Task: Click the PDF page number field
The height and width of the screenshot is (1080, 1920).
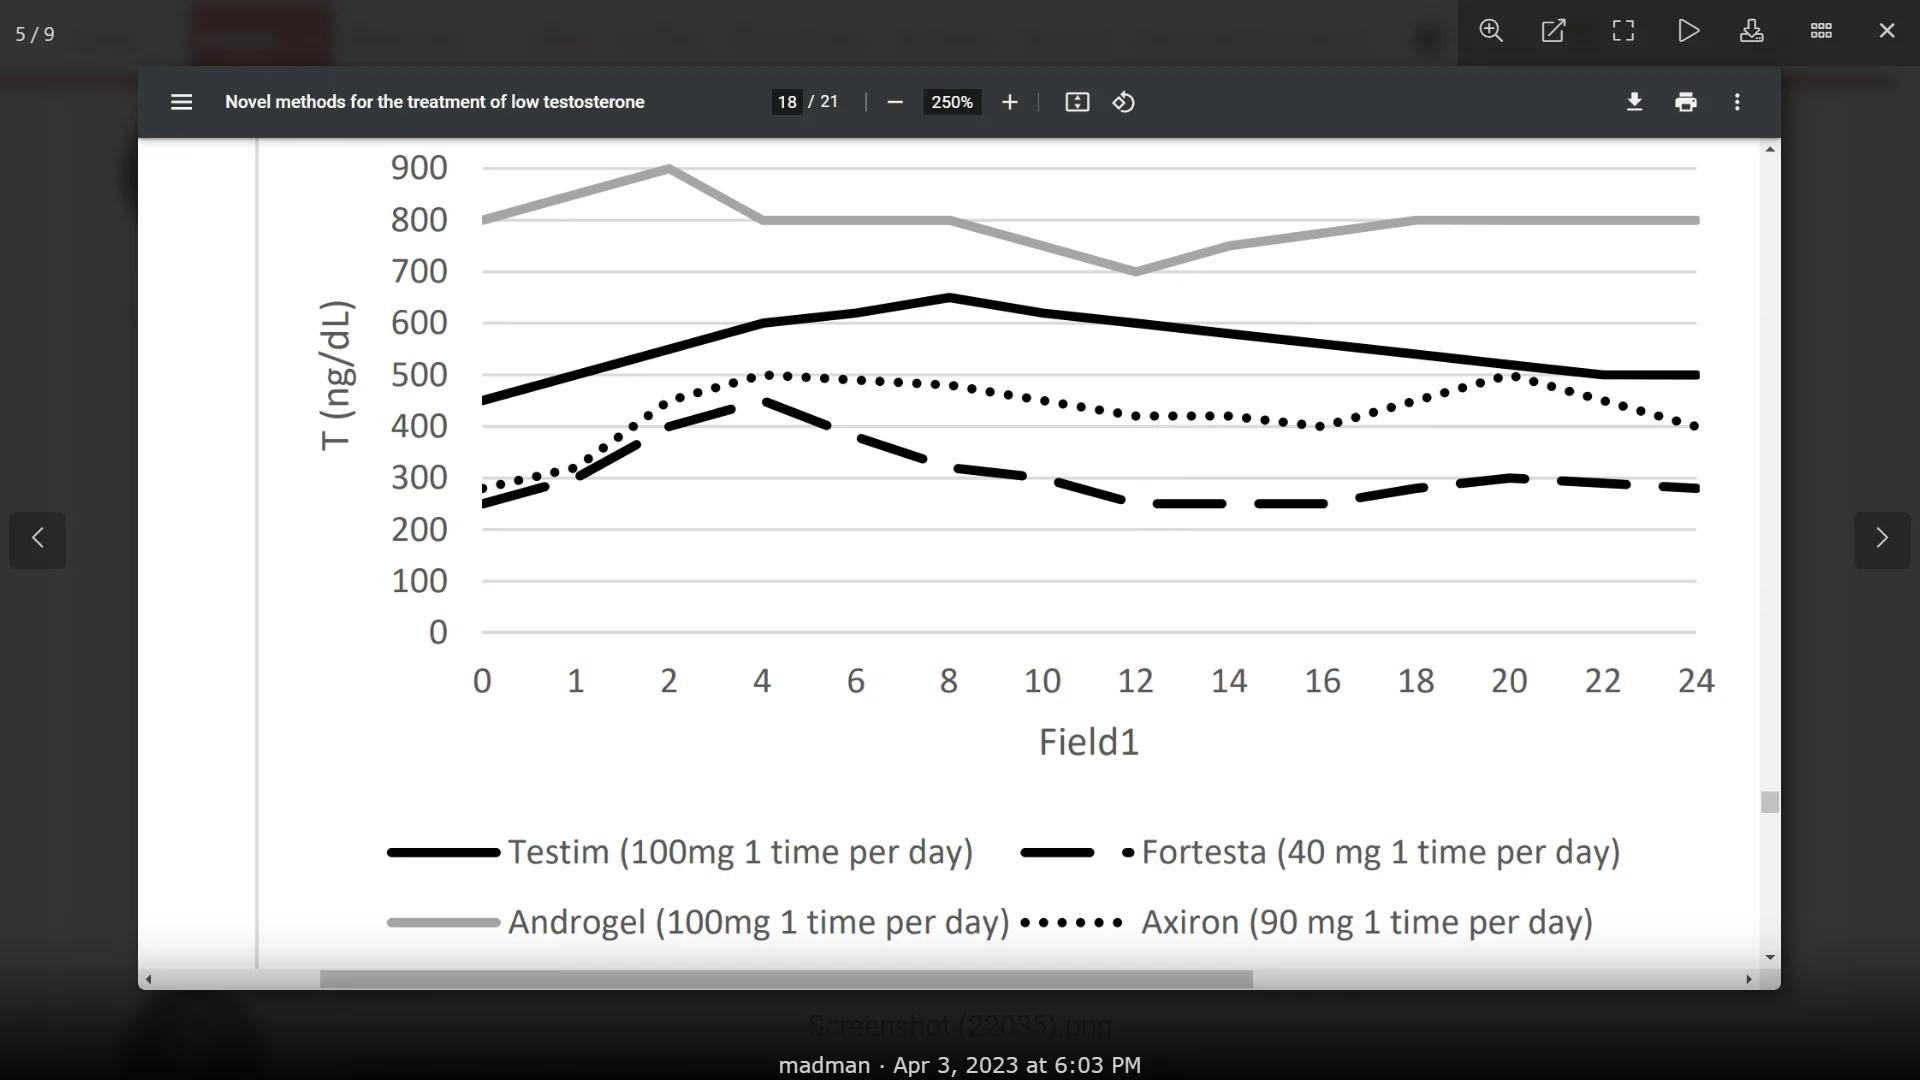Action: coord(787,102)
